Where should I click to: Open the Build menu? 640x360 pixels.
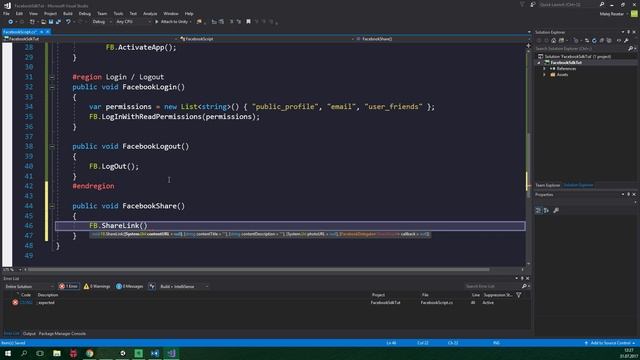coord(68,13)
